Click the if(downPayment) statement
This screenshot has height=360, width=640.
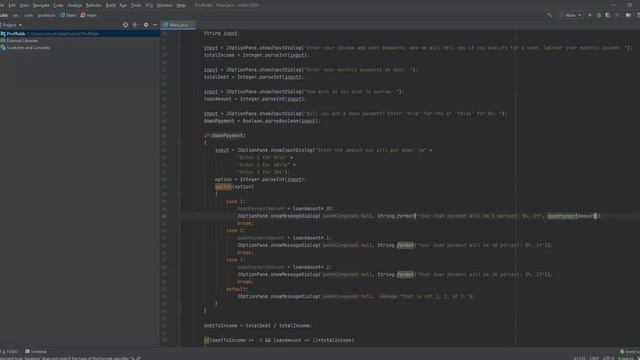point(224,136)
